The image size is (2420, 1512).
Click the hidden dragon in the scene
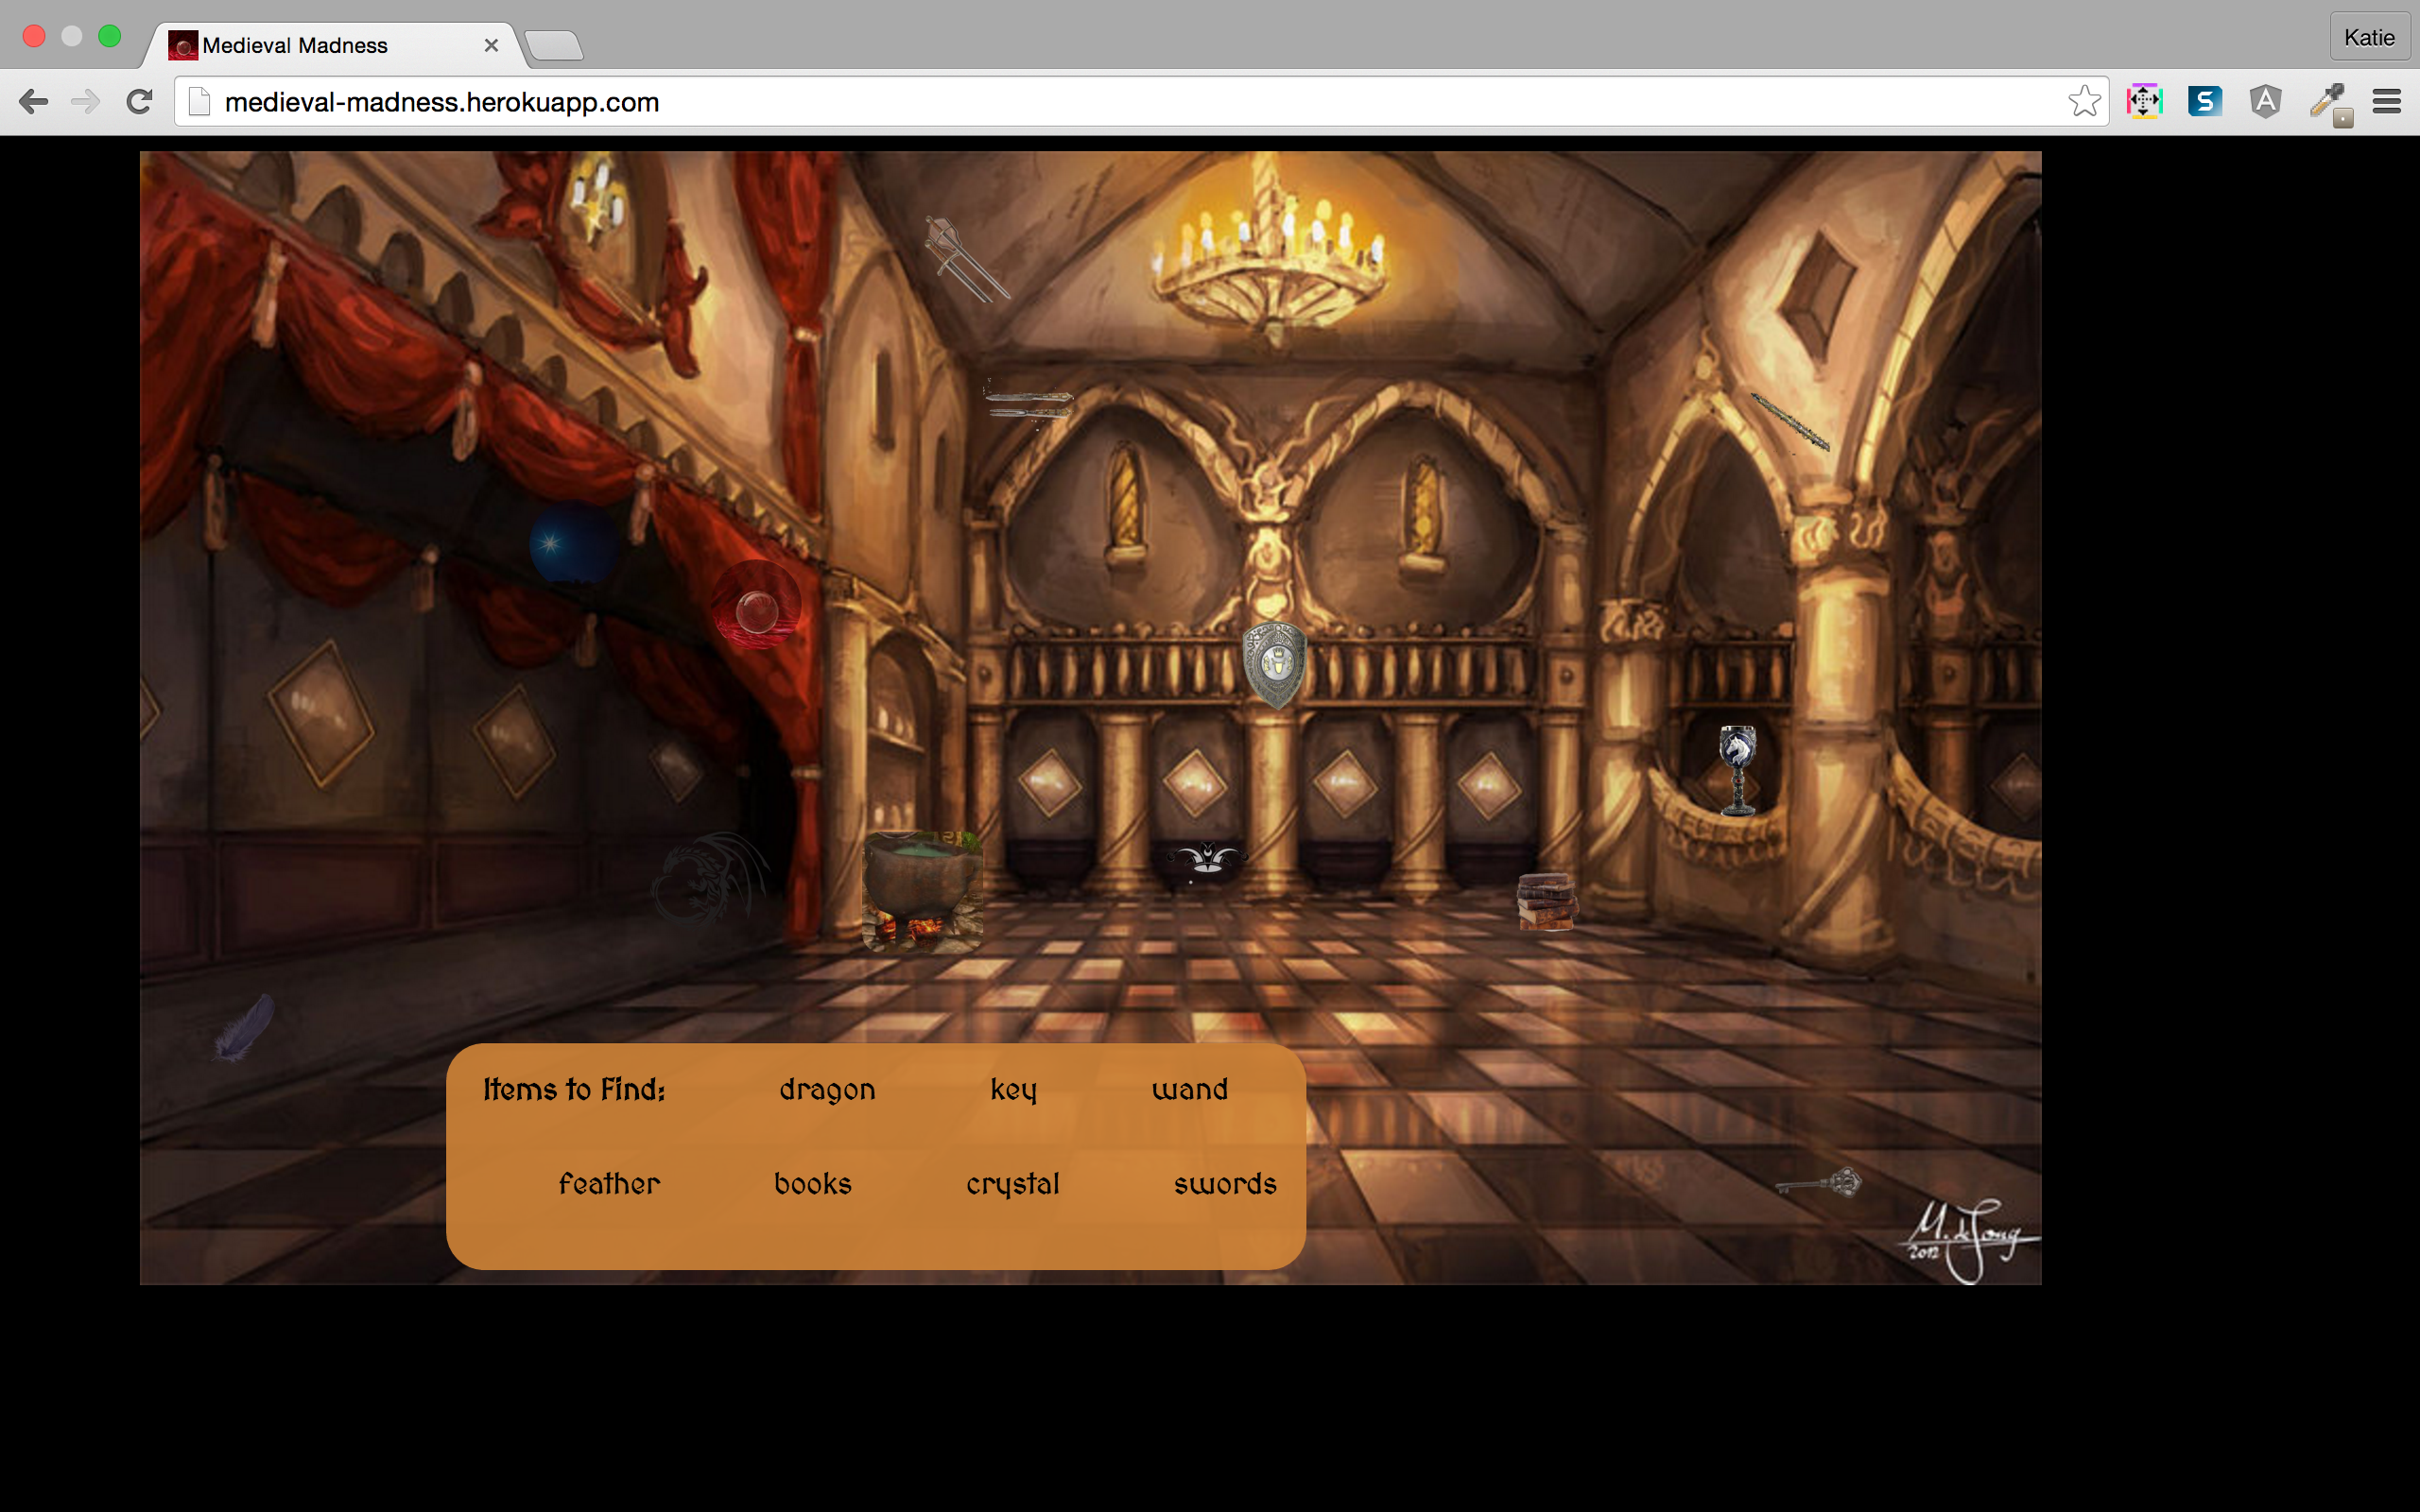tap(710, 882)
